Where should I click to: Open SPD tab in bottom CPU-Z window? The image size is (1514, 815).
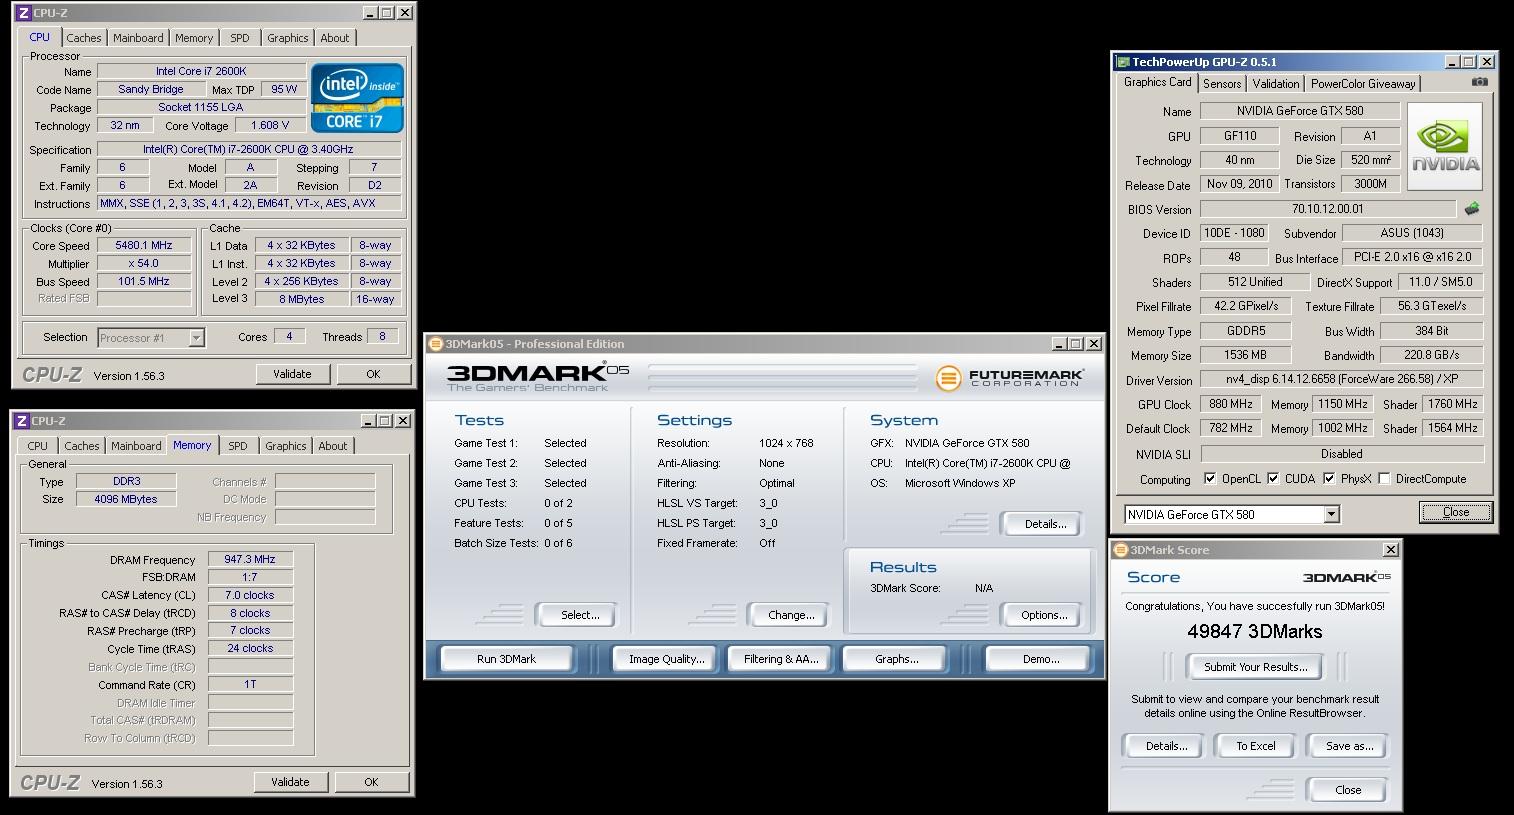(238, 446)
